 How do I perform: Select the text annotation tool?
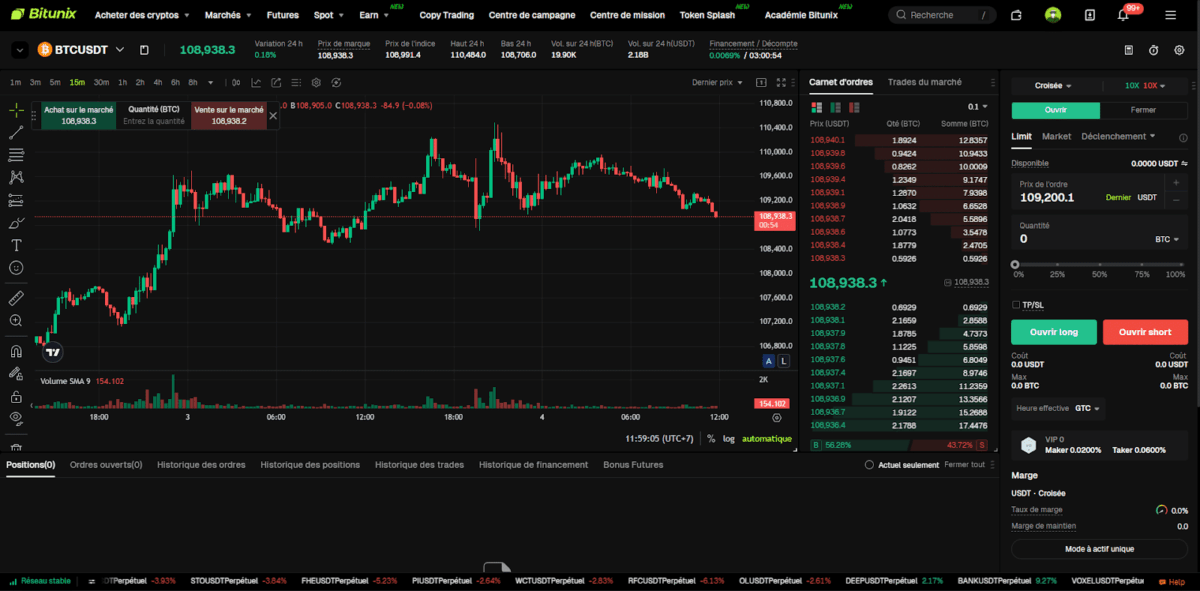(x=16, y=245)
